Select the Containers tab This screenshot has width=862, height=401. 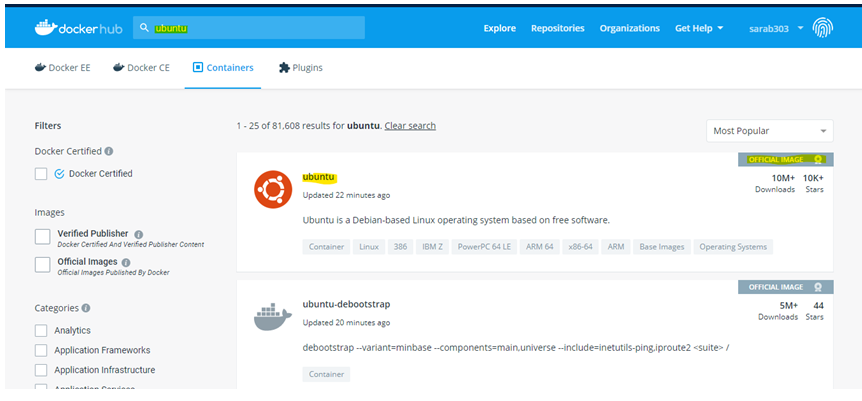coord(223,68)
